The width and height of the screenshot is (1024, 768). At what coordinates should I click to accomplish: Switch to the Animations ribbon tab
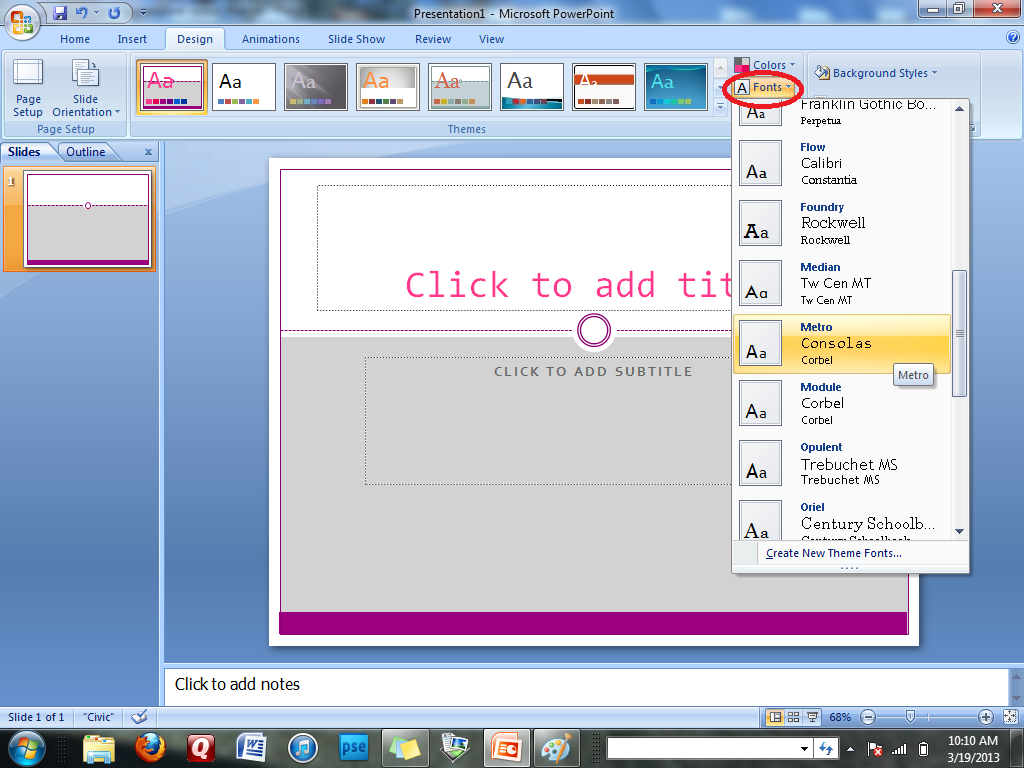[271, 39]
